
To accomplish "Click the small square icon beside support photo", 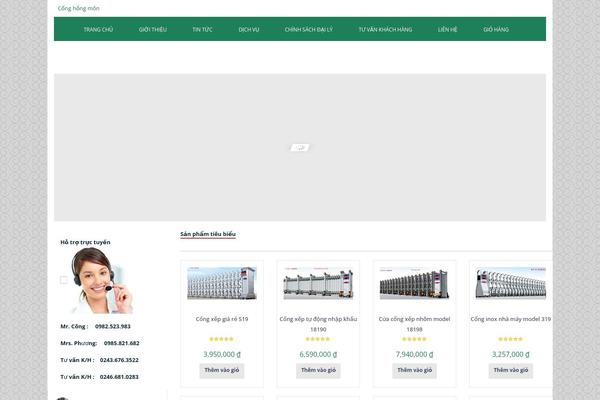I will (x=64, y=280).
